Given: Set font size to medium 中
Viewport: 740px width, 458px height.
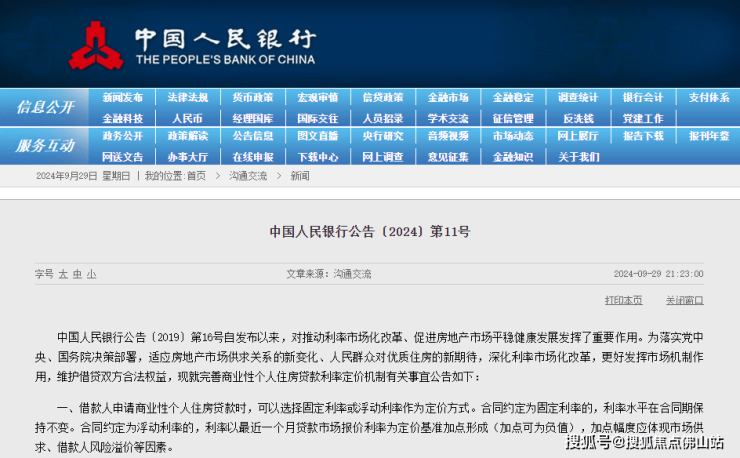Looking at the screenshot, I should 77,273.
